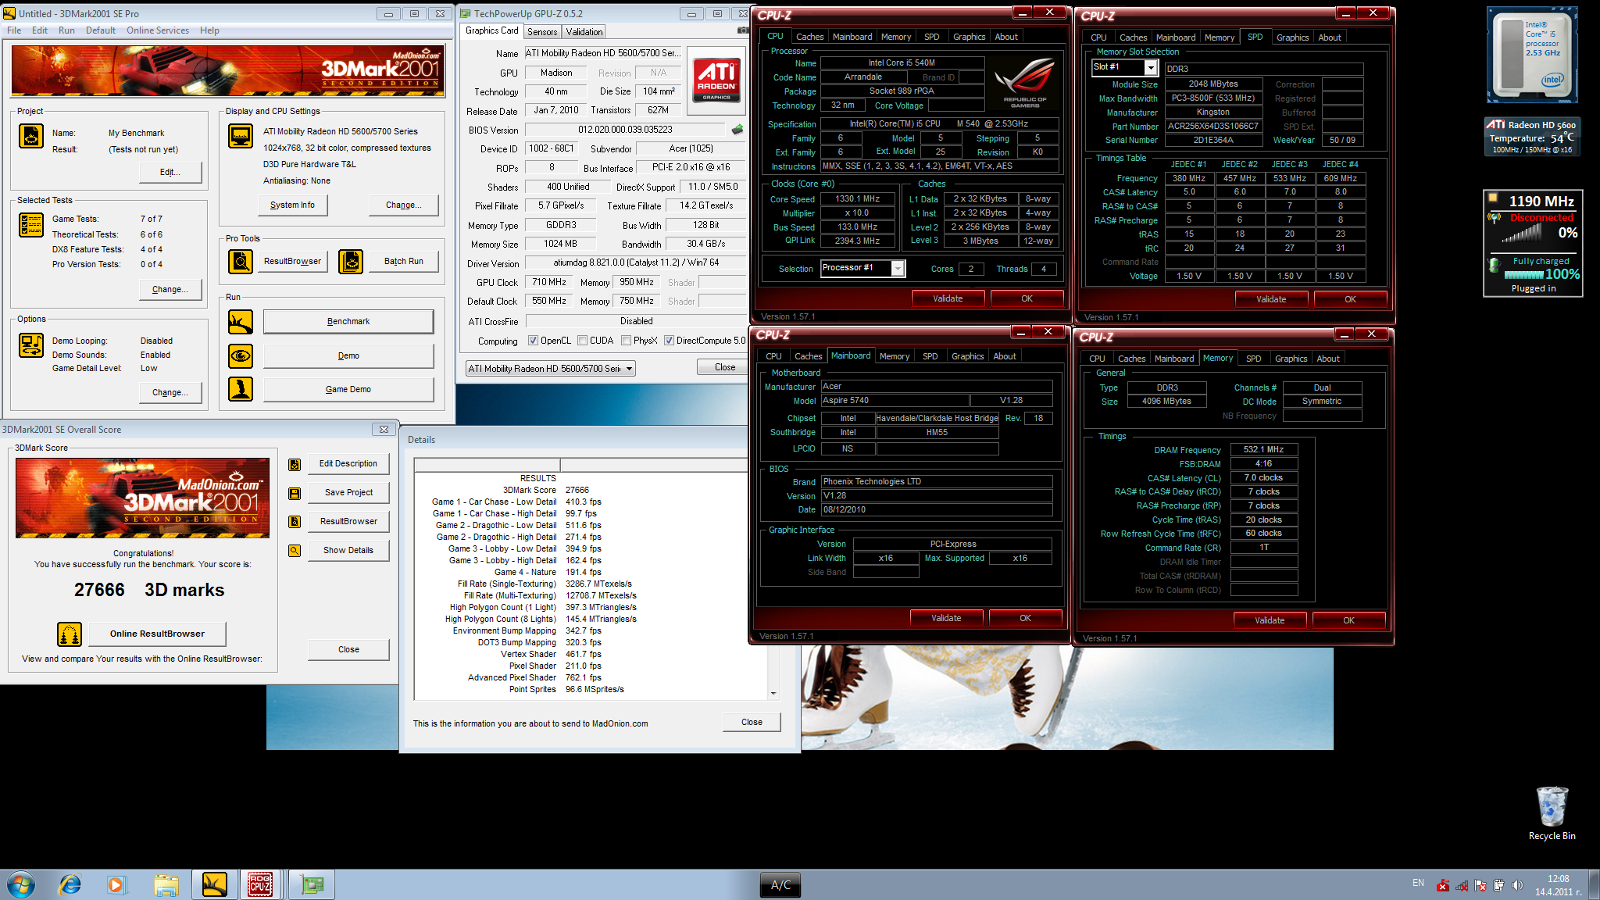
Task: Click the Benchmark run icon in 3DMark2001
Action: pos(240,322)
